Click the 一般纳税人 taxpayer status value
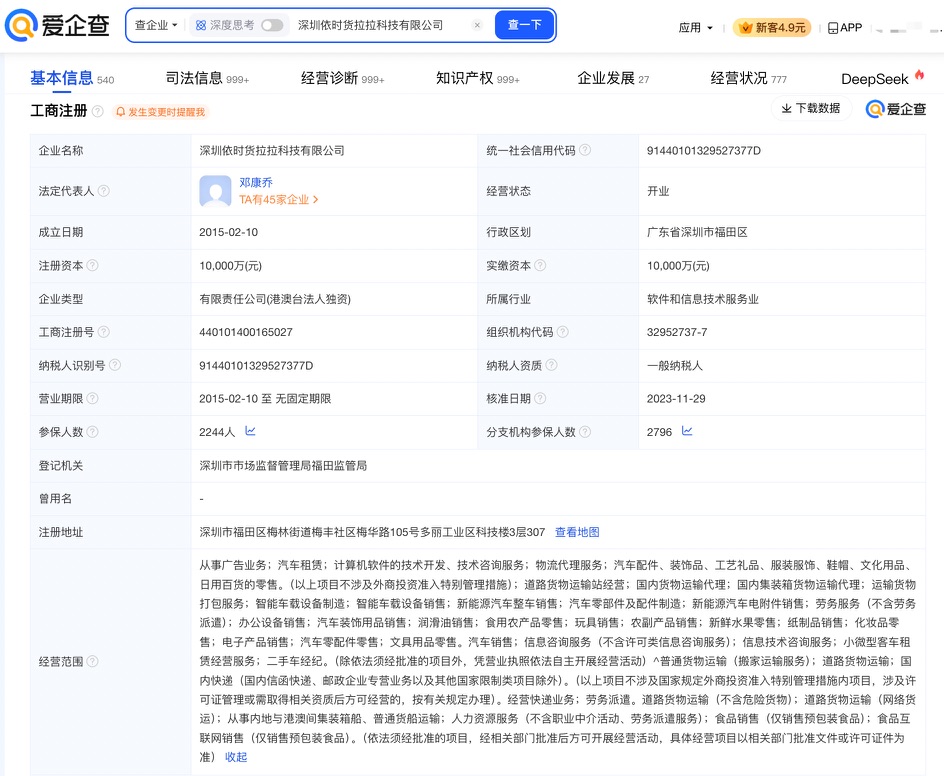944x776 pixels. pos(674,365)
